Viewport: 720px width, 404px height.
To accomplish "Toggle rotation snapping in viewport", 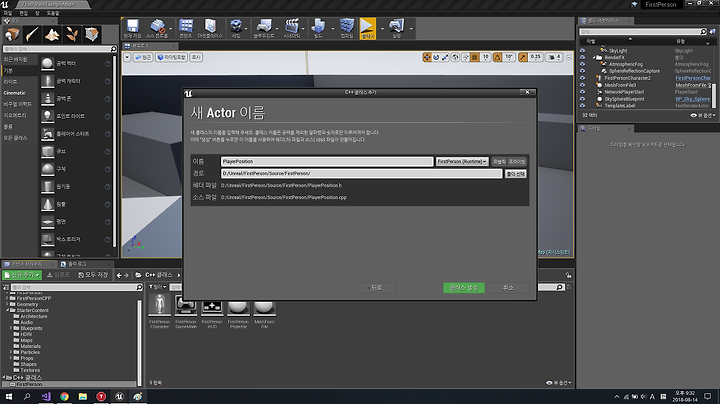I will 497,57.
